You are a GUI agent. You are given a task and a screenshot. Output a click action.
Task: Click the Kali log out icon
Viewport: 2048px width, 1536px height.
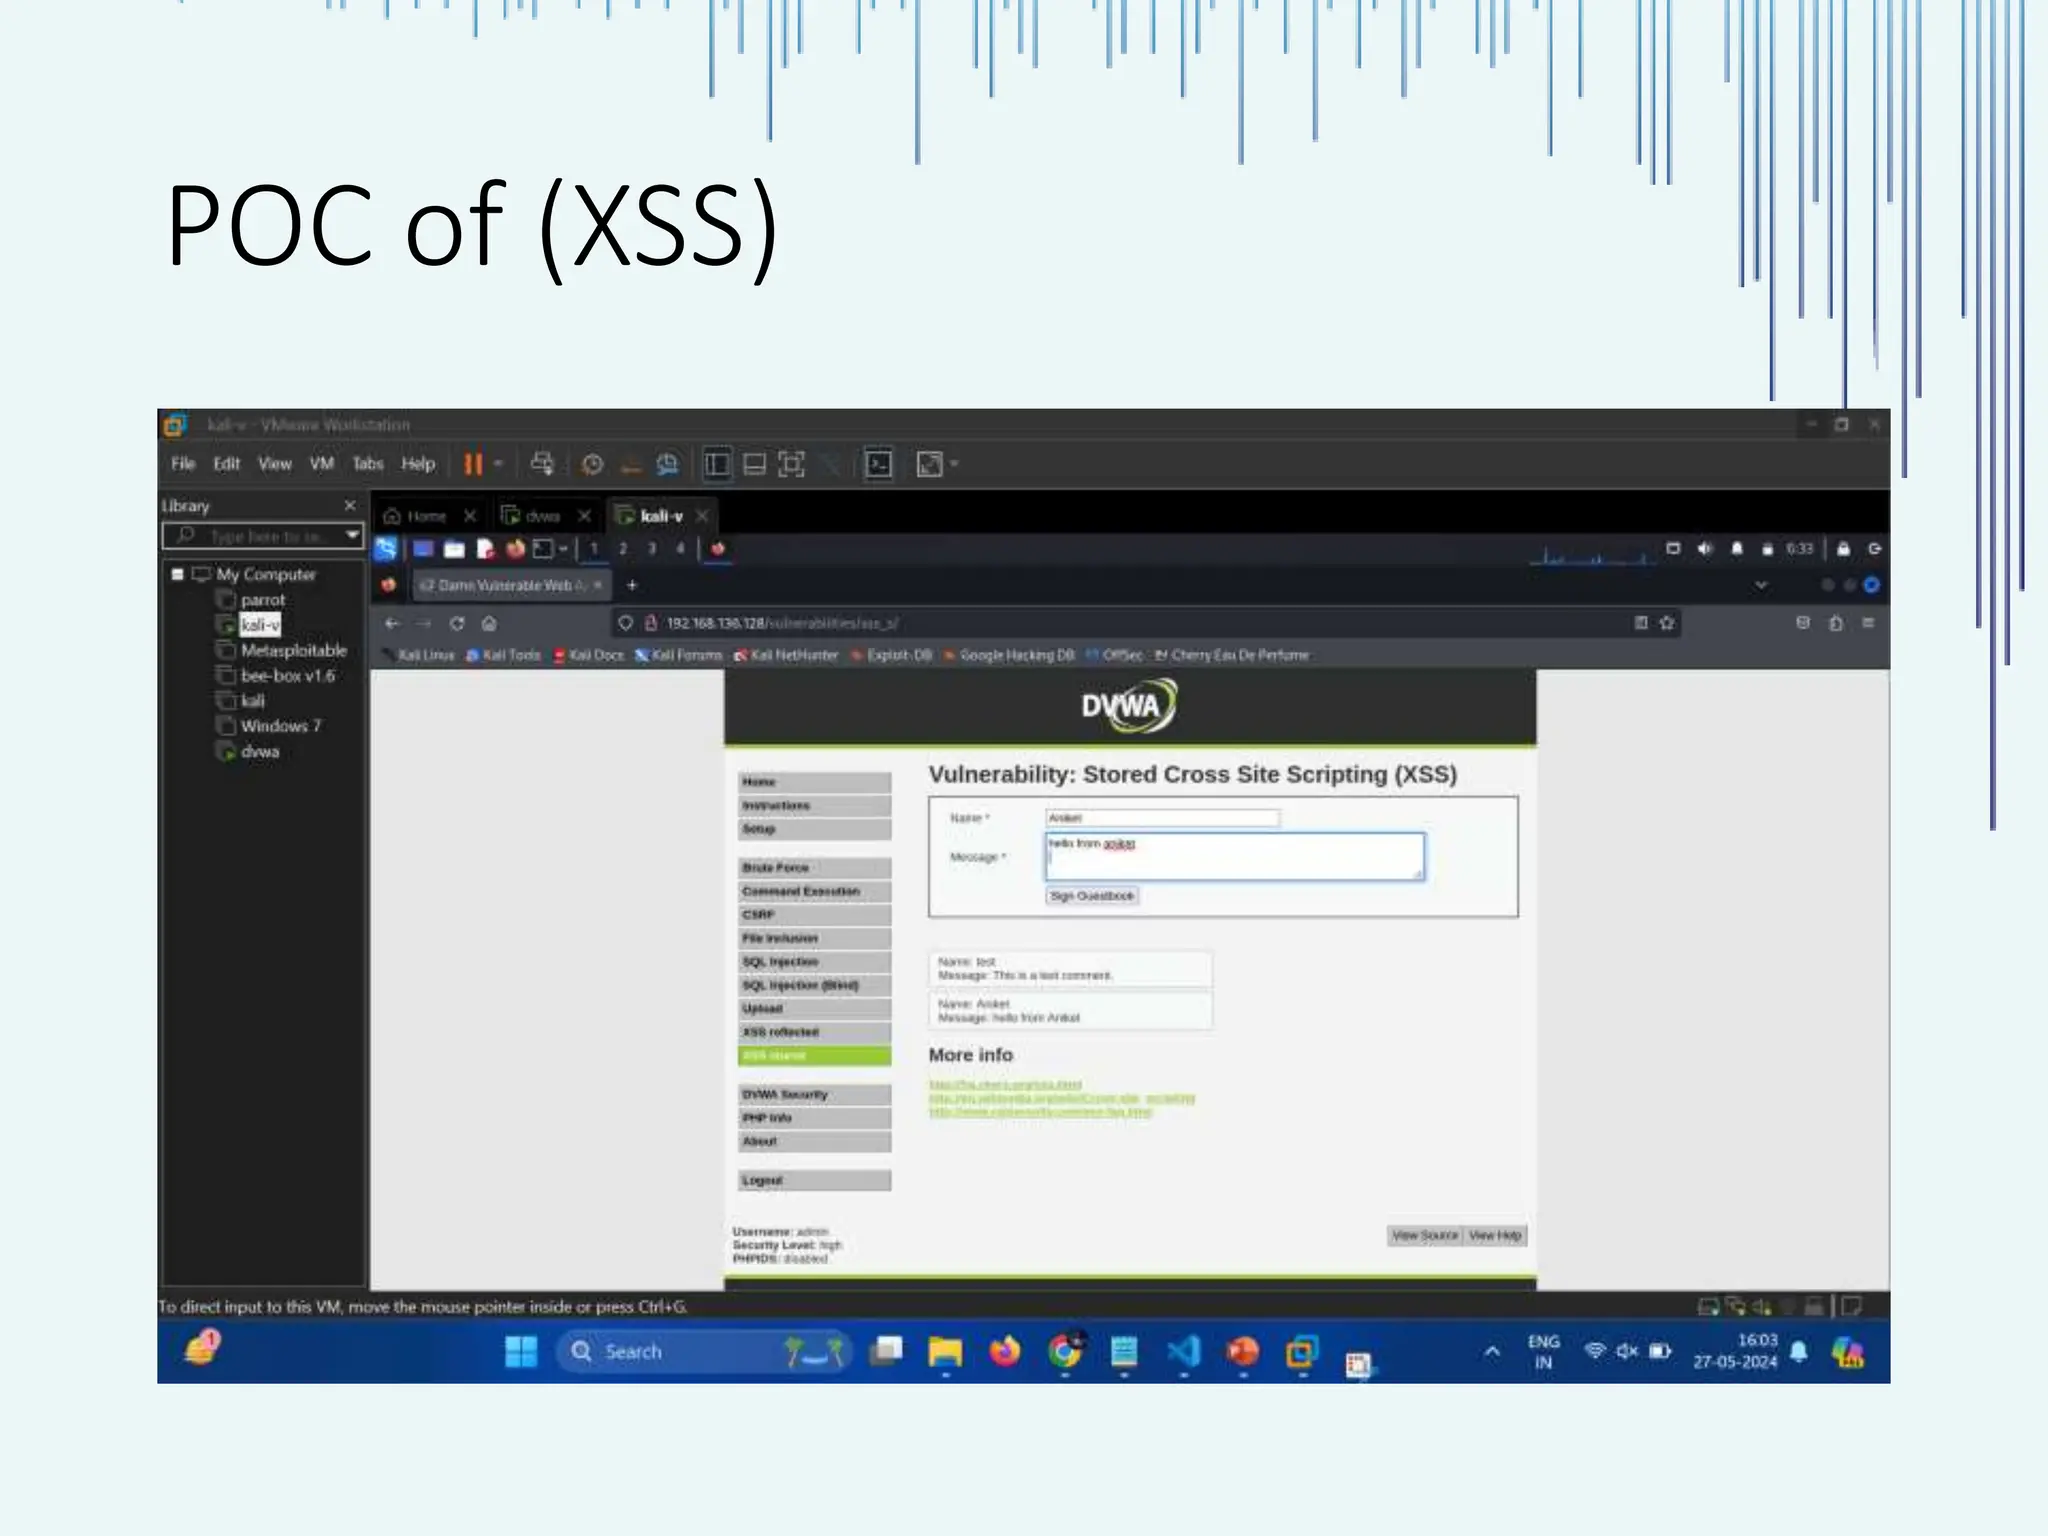tap(1874, 549)
